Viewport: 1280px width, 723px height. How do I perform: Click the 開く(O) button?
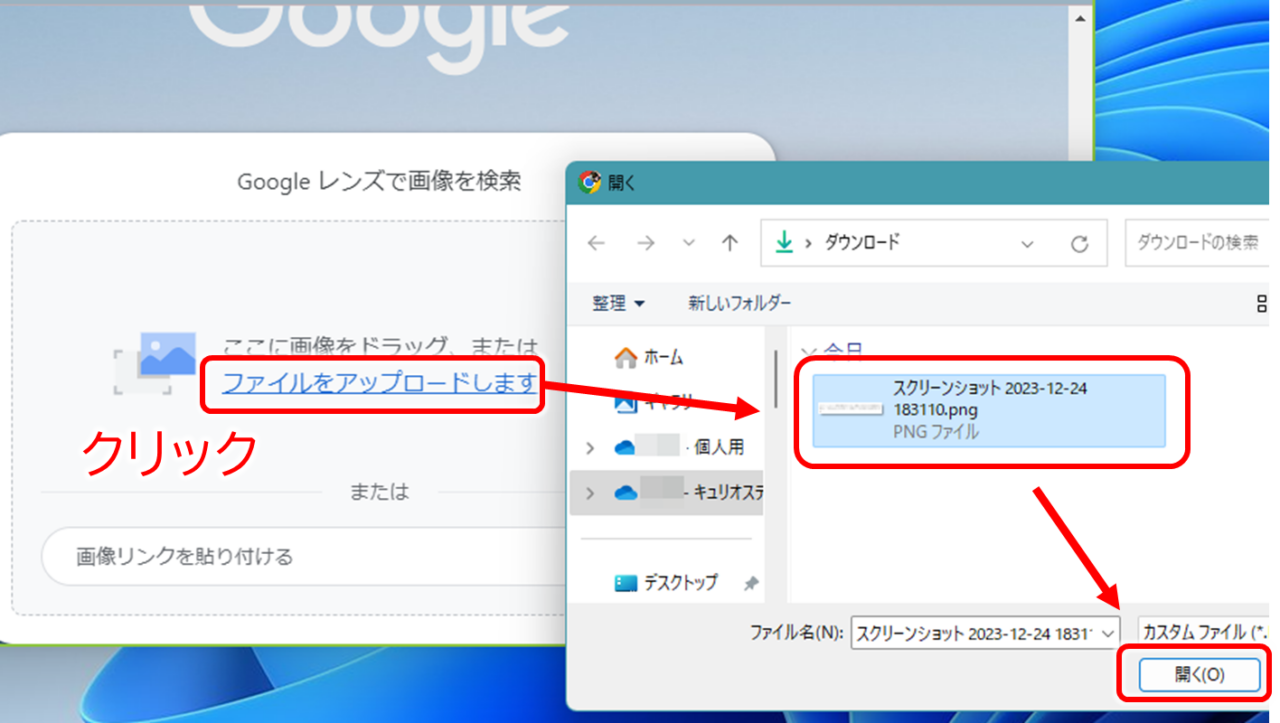(1199, 675)
